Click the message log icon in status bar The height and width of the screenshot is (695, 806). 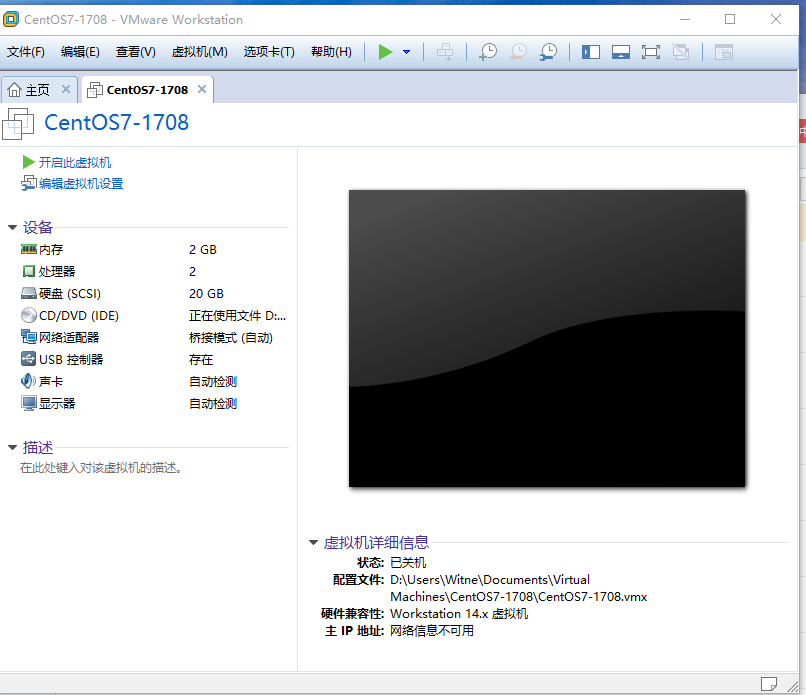tap(768, 684)
